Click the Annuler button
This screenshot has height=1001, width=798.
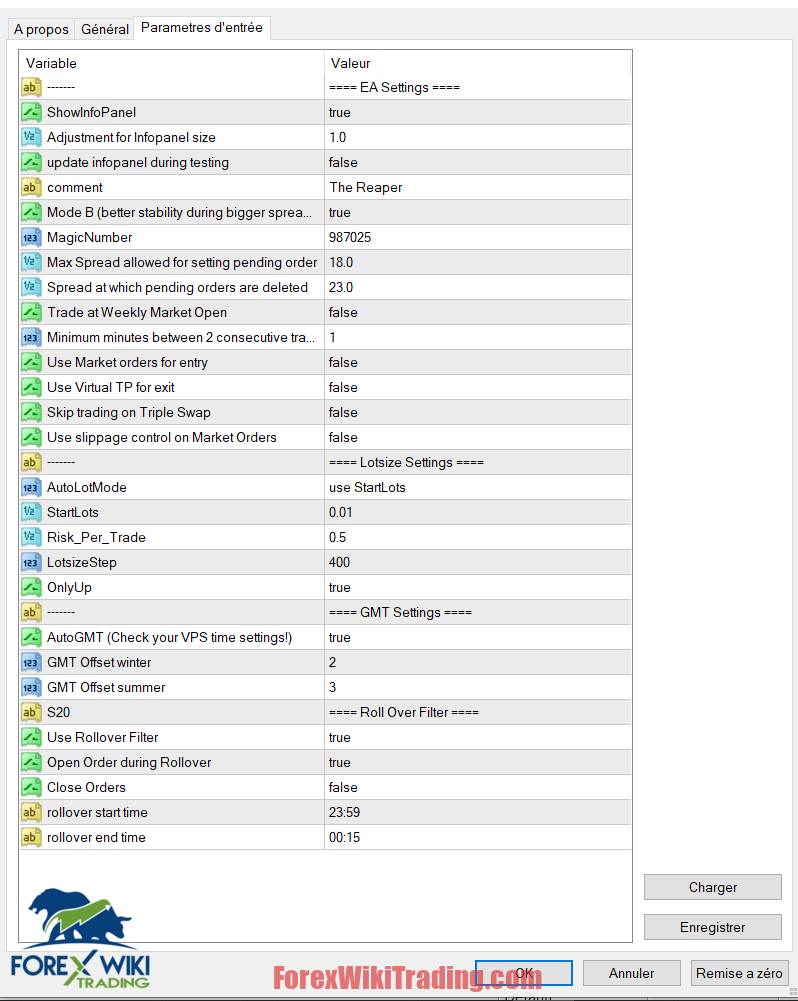(631, 973)
